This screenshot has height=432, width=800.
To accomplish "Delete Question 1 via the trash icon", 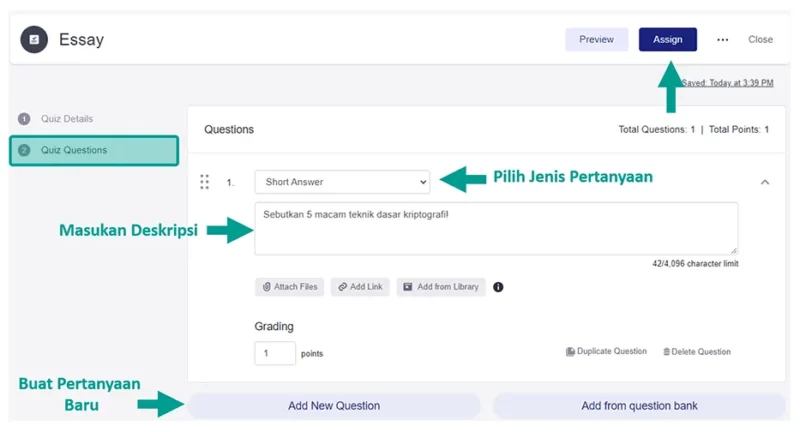I will [697, 352].
